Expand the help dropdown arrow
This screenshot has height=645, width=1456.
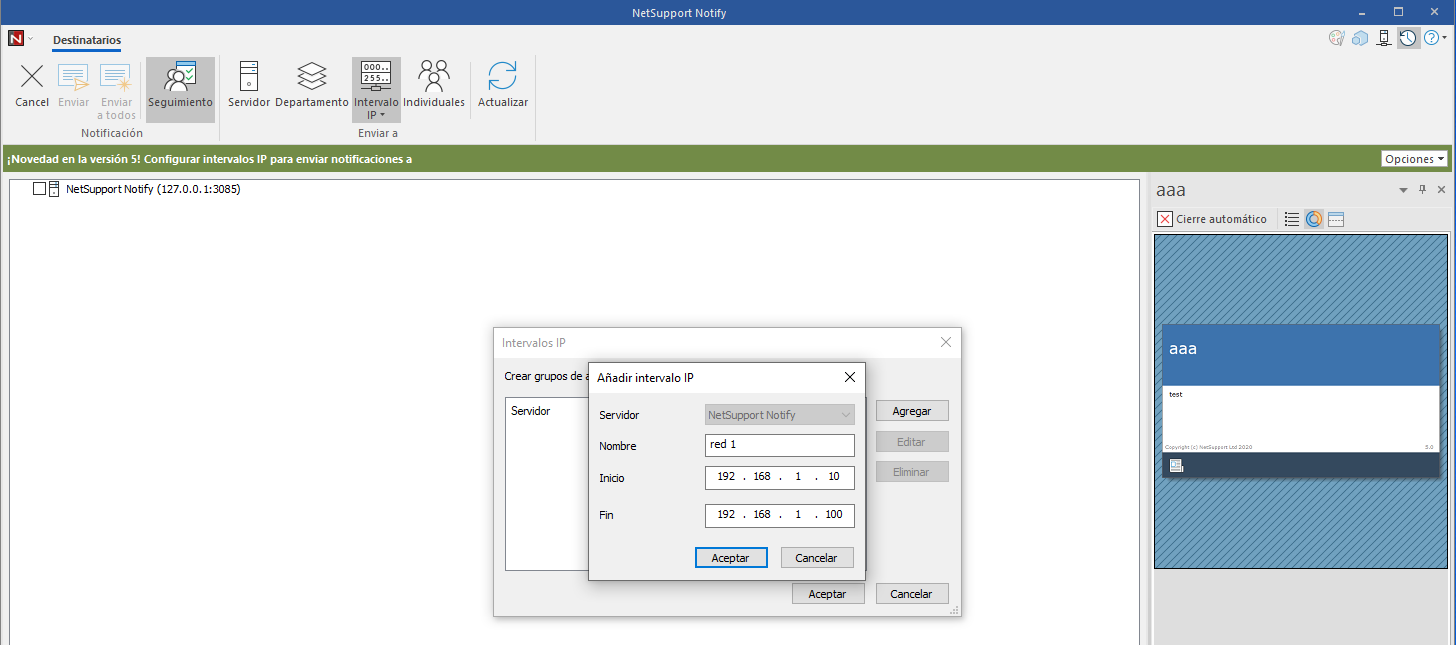[1445, 39]
